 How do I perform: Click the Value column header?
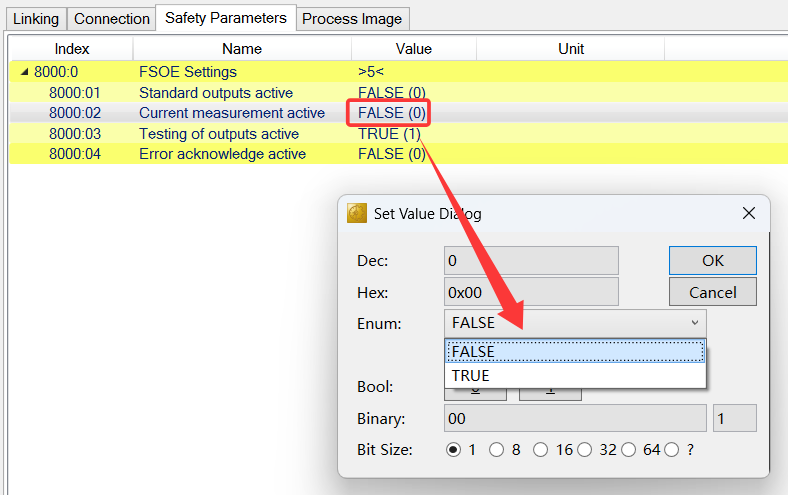[x=413, y=48]
